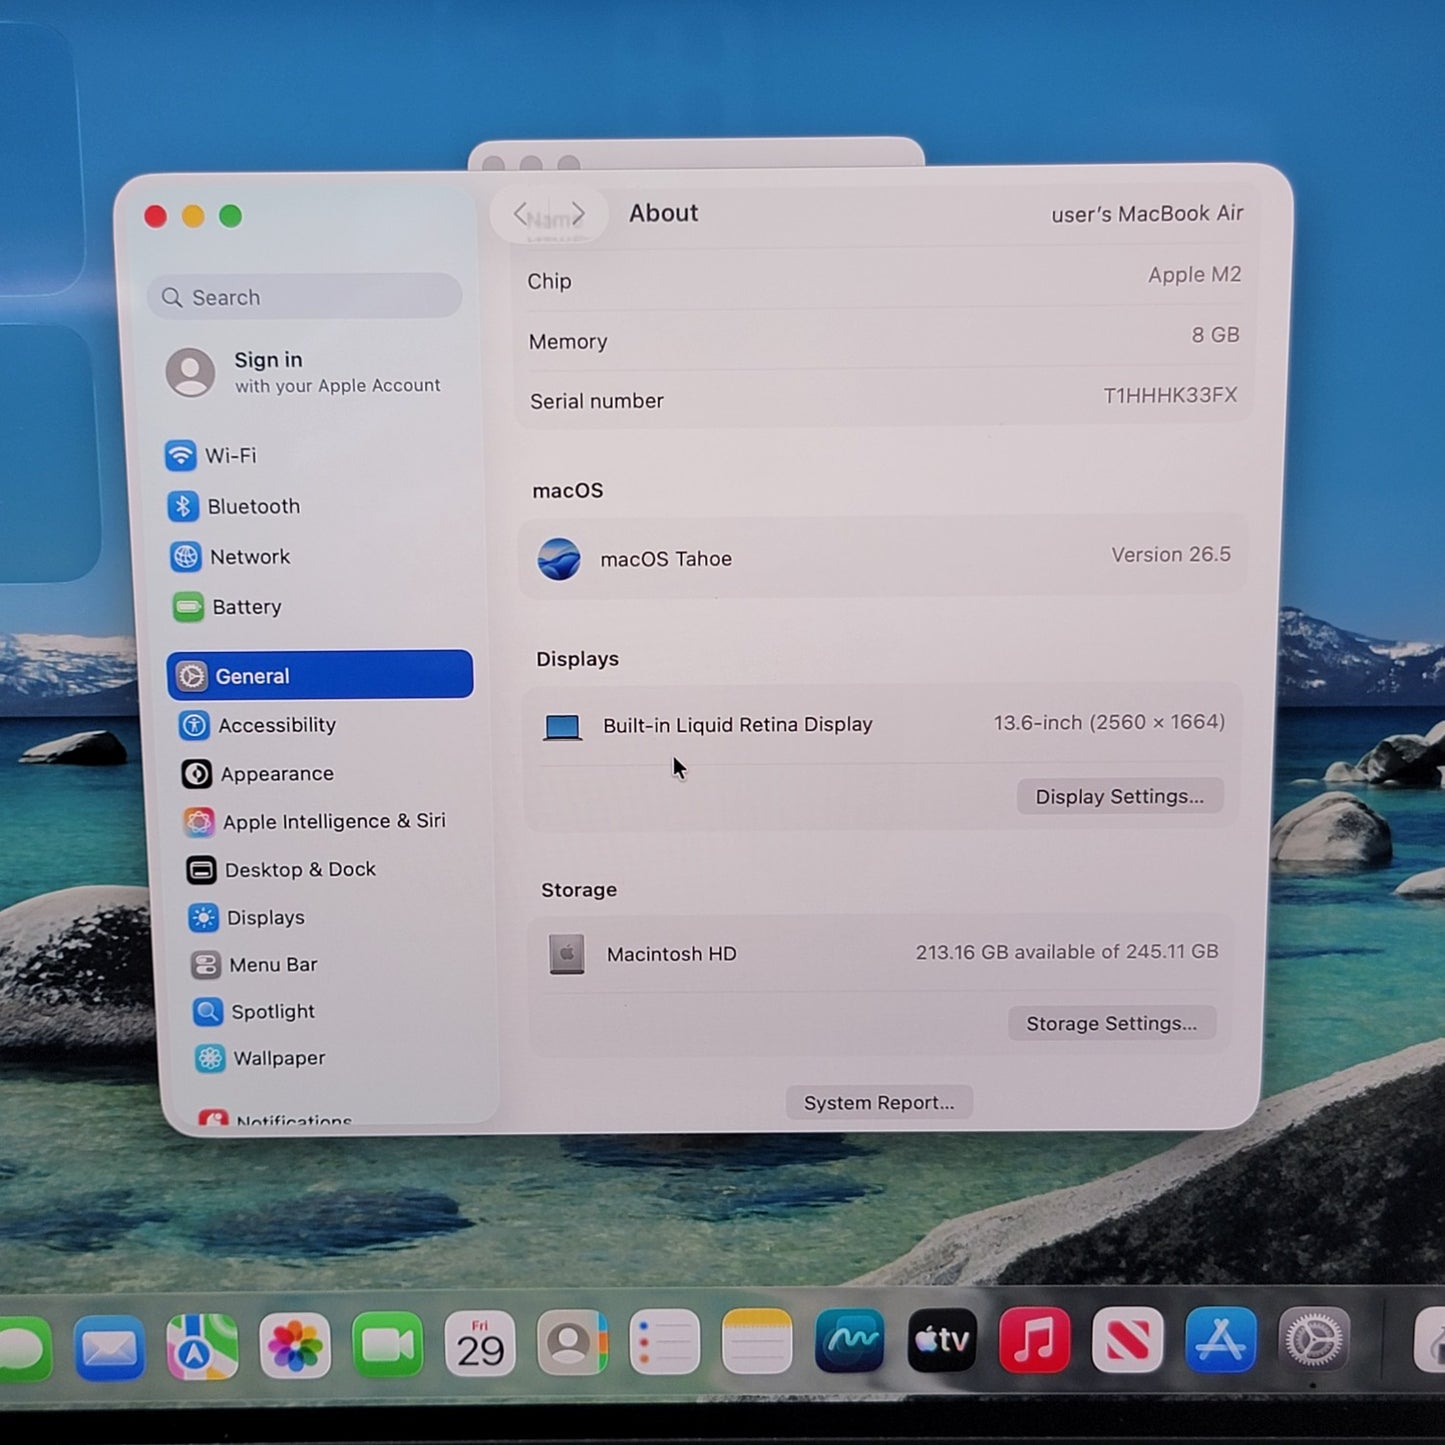Open Calendar from the Dock

[480, 1344]
